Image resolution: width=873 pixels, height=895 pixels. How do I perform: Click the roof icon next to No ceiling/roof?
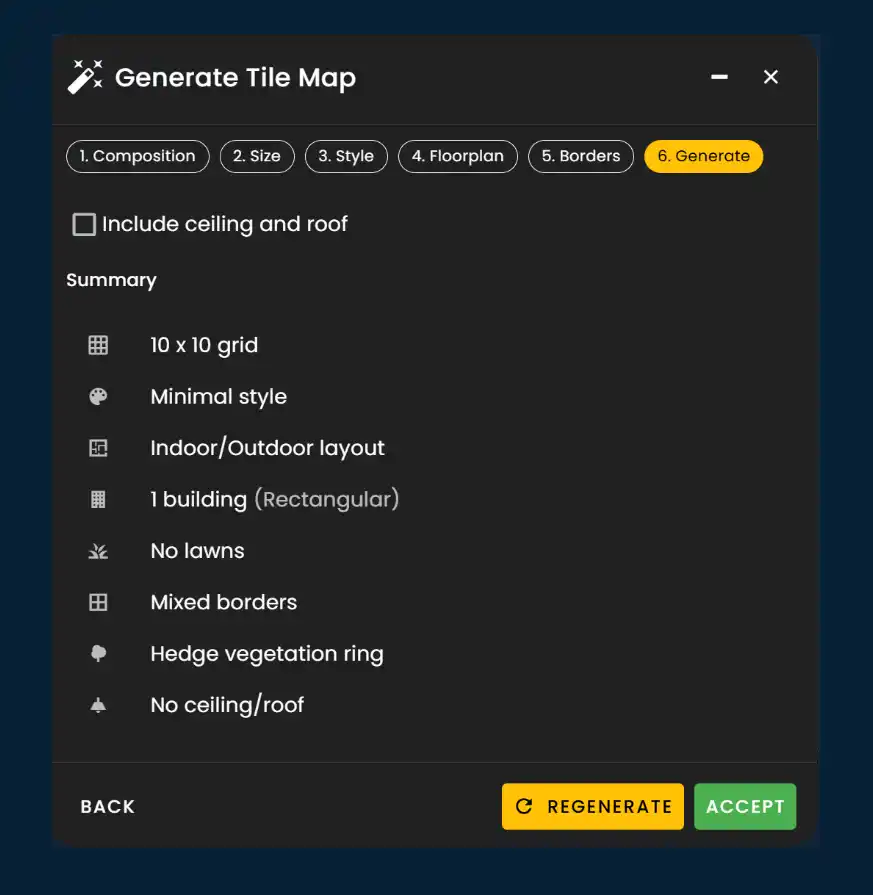97,705
